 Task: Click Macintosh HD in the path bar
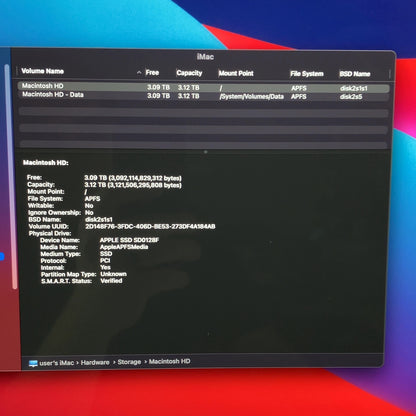point(170,361)
